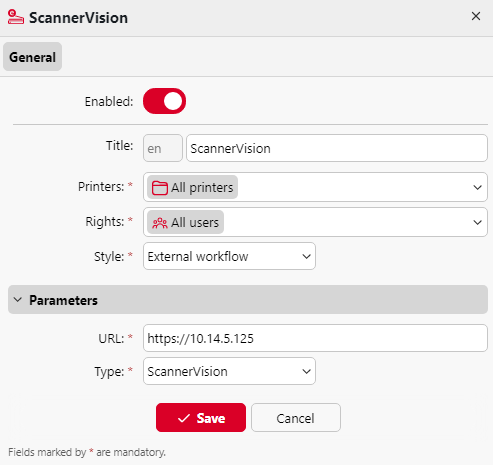Save the terminal action settings
Image resolution: width=493 pixels, height=465 pixels.
tap(201, 418)
